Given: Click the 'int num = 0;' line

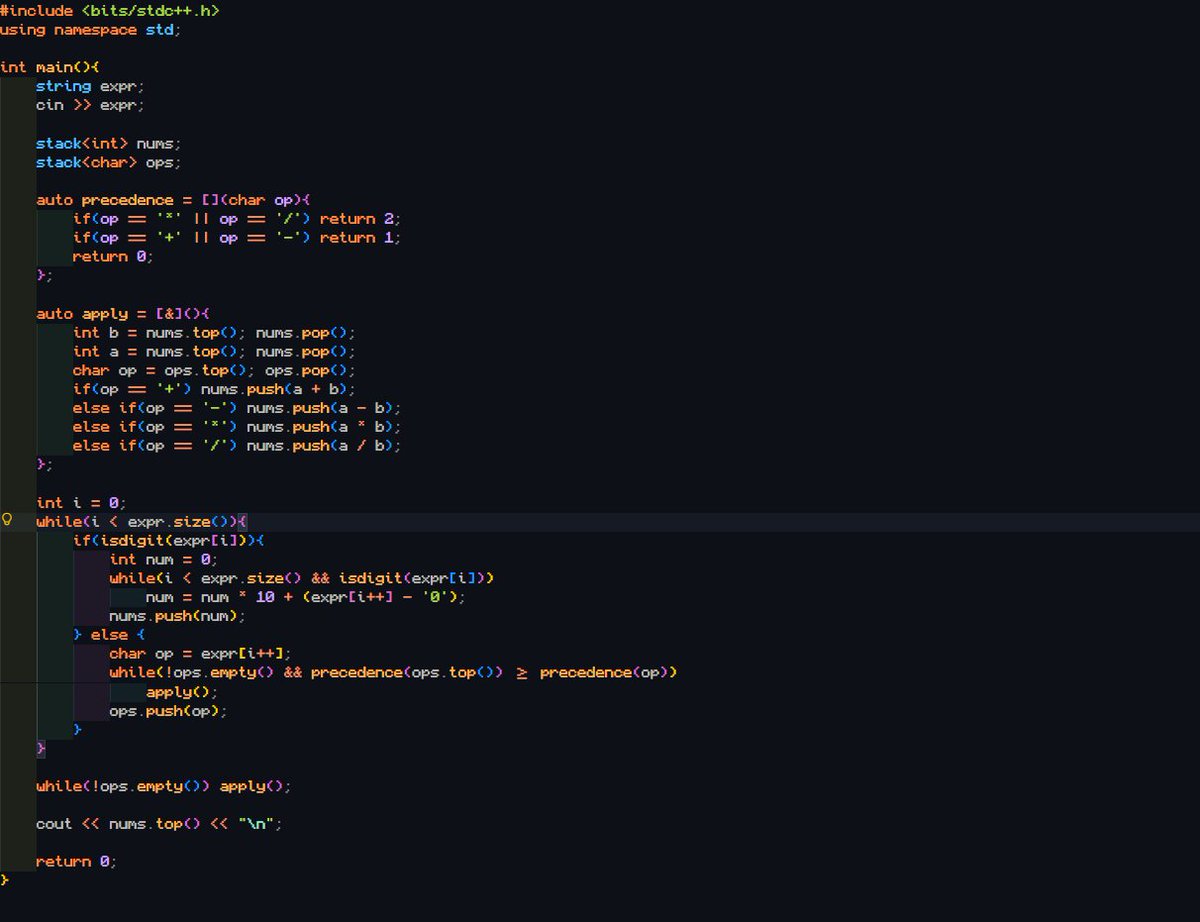Looking at the screenshot, I should tap(164, 560).
